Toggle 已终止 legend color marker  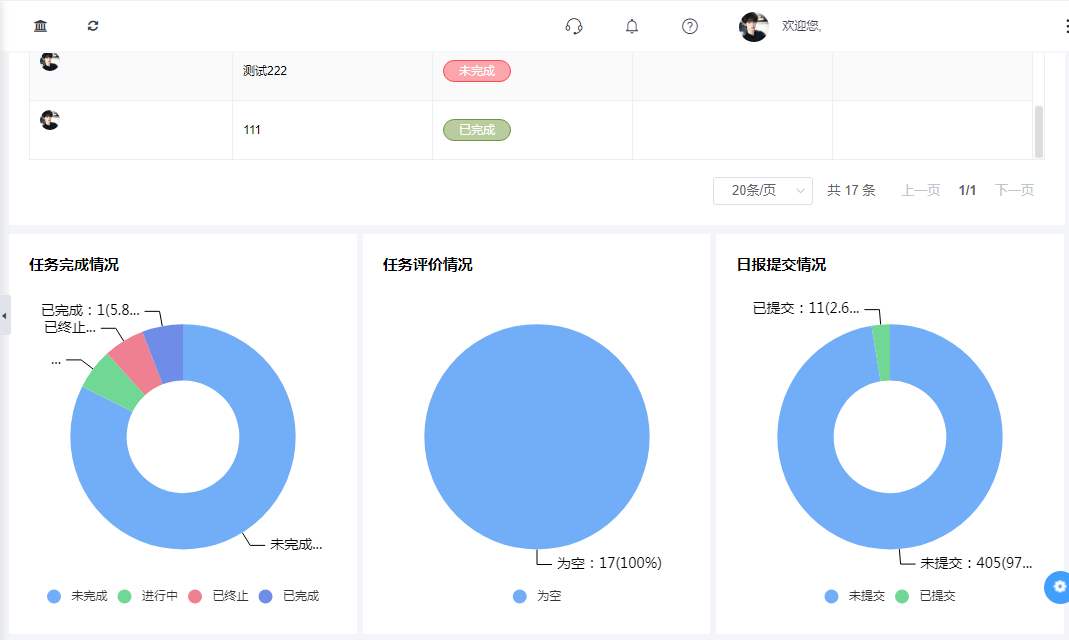[x=195, y=596]
